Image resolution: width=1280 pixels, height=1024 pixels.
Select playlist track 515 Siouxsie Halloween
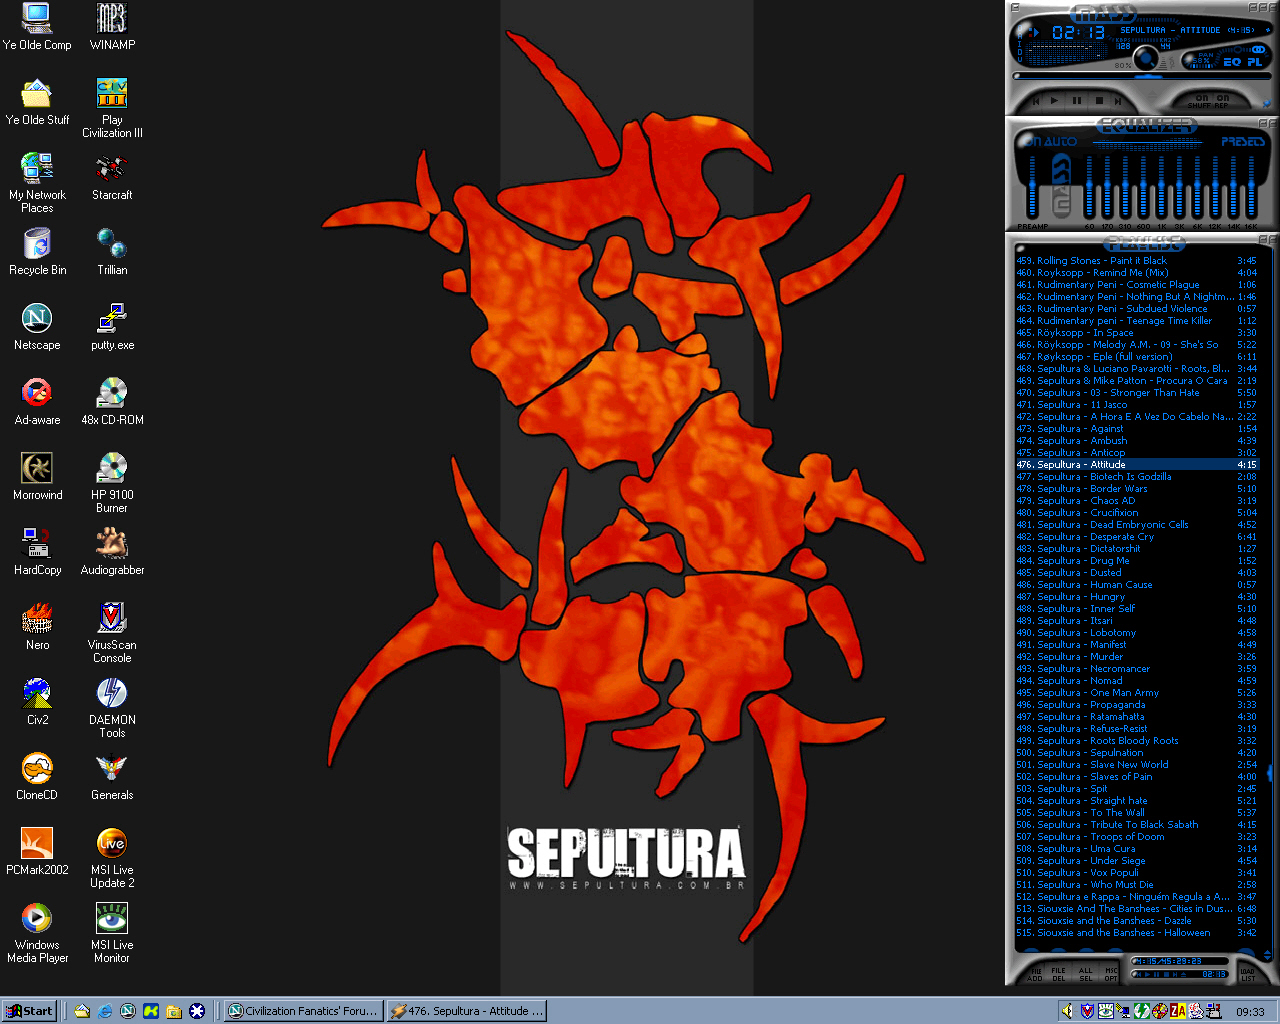(x=1136, y=933)
